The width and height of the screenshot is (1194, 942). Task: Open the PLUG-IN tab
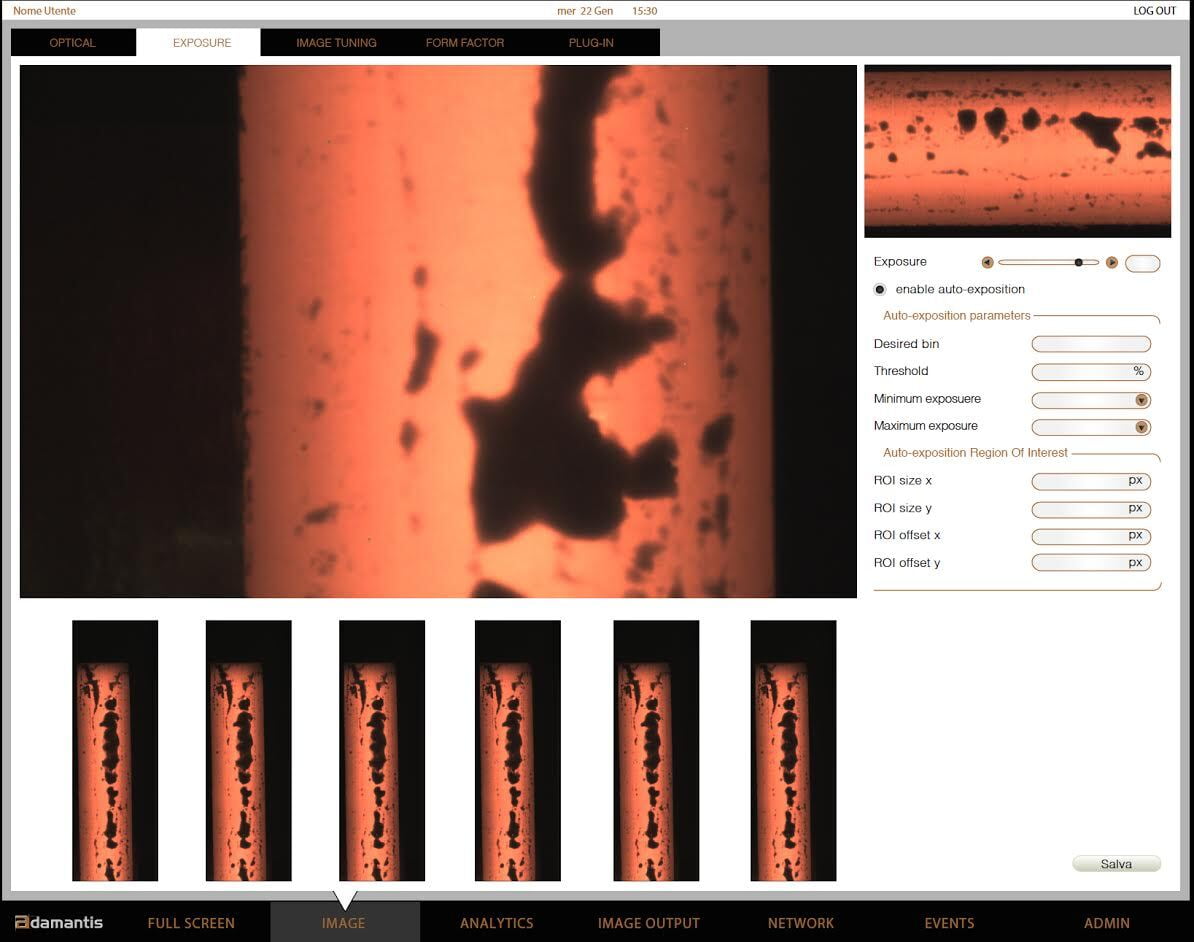tap(591, 43)
